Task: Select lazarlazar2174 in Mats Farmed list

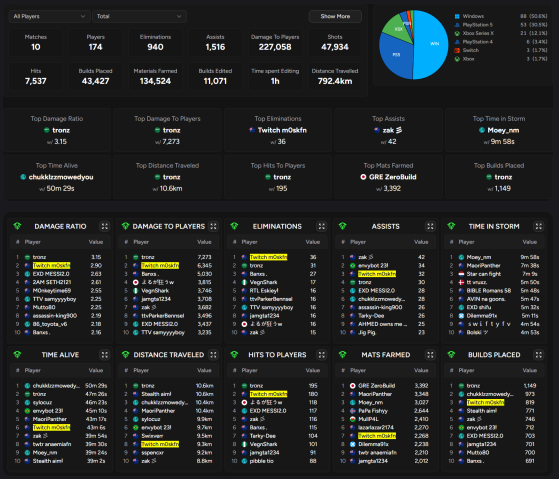Action: (377, 428)
